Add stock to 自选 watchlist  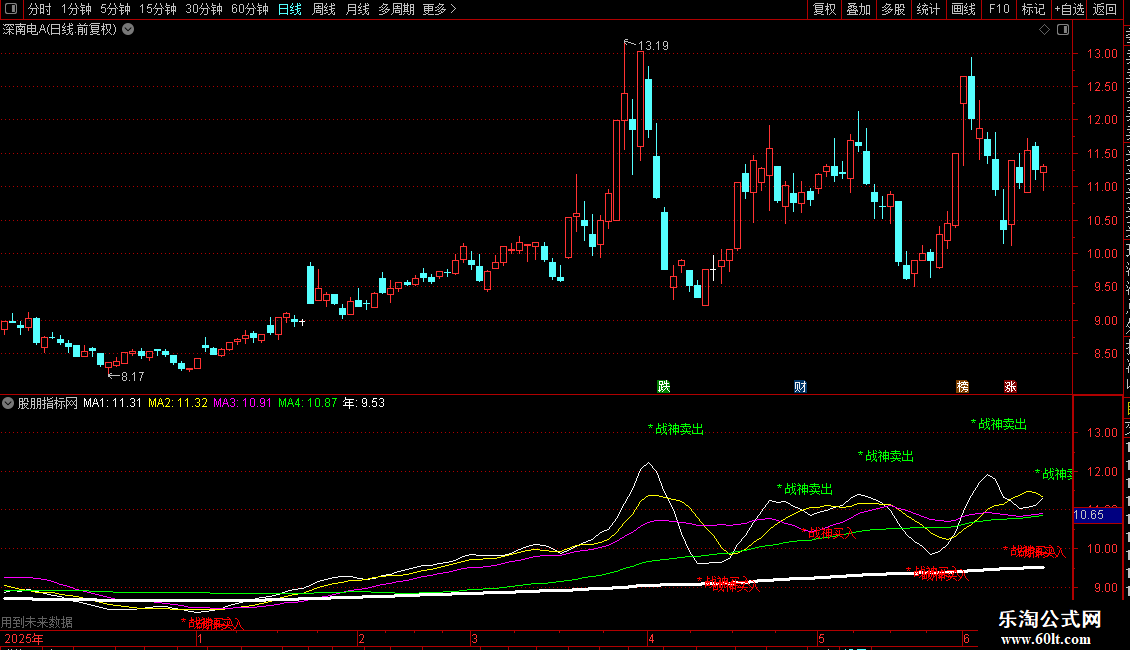pyautogui.click(x=1069, y=9)
